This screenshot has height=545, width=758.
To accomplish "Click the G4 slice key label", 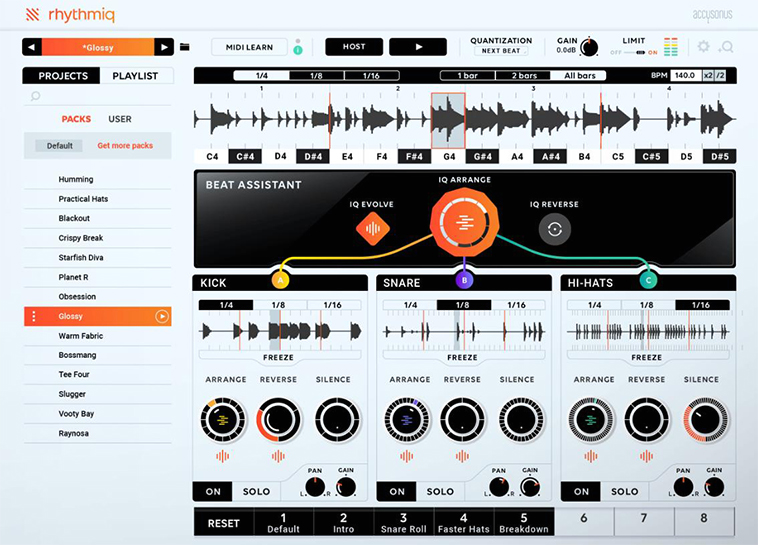I will 449,157.
